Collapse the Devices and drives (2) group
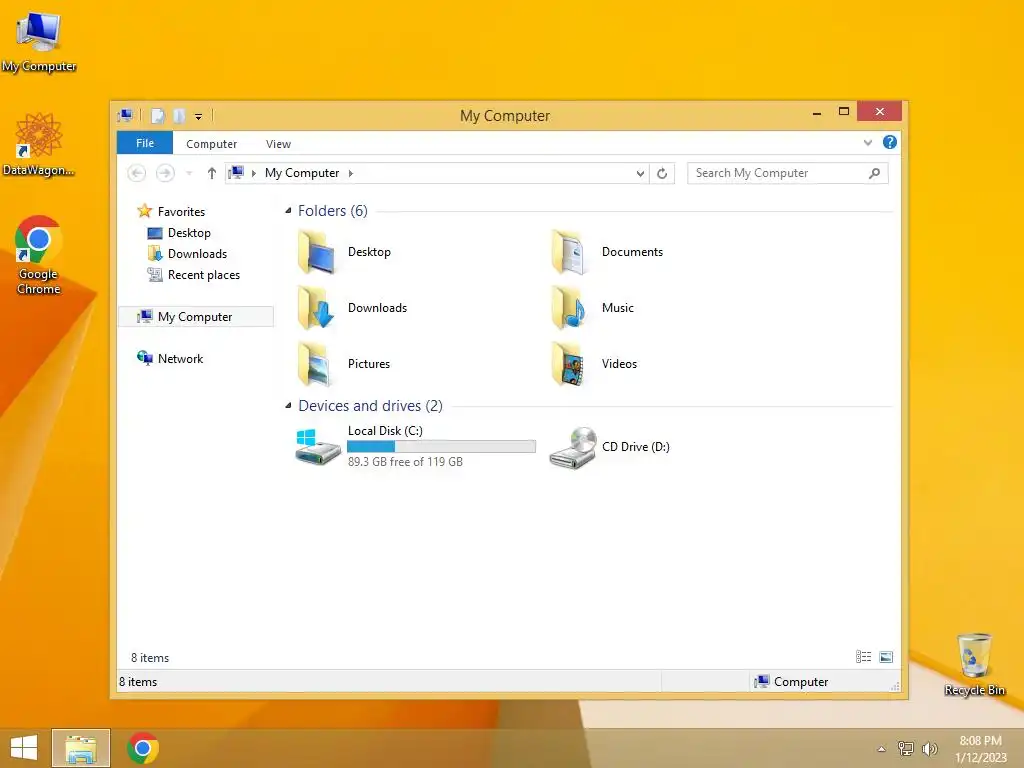The height and width of the screenshot is (768, 1024). coord(288,406)
